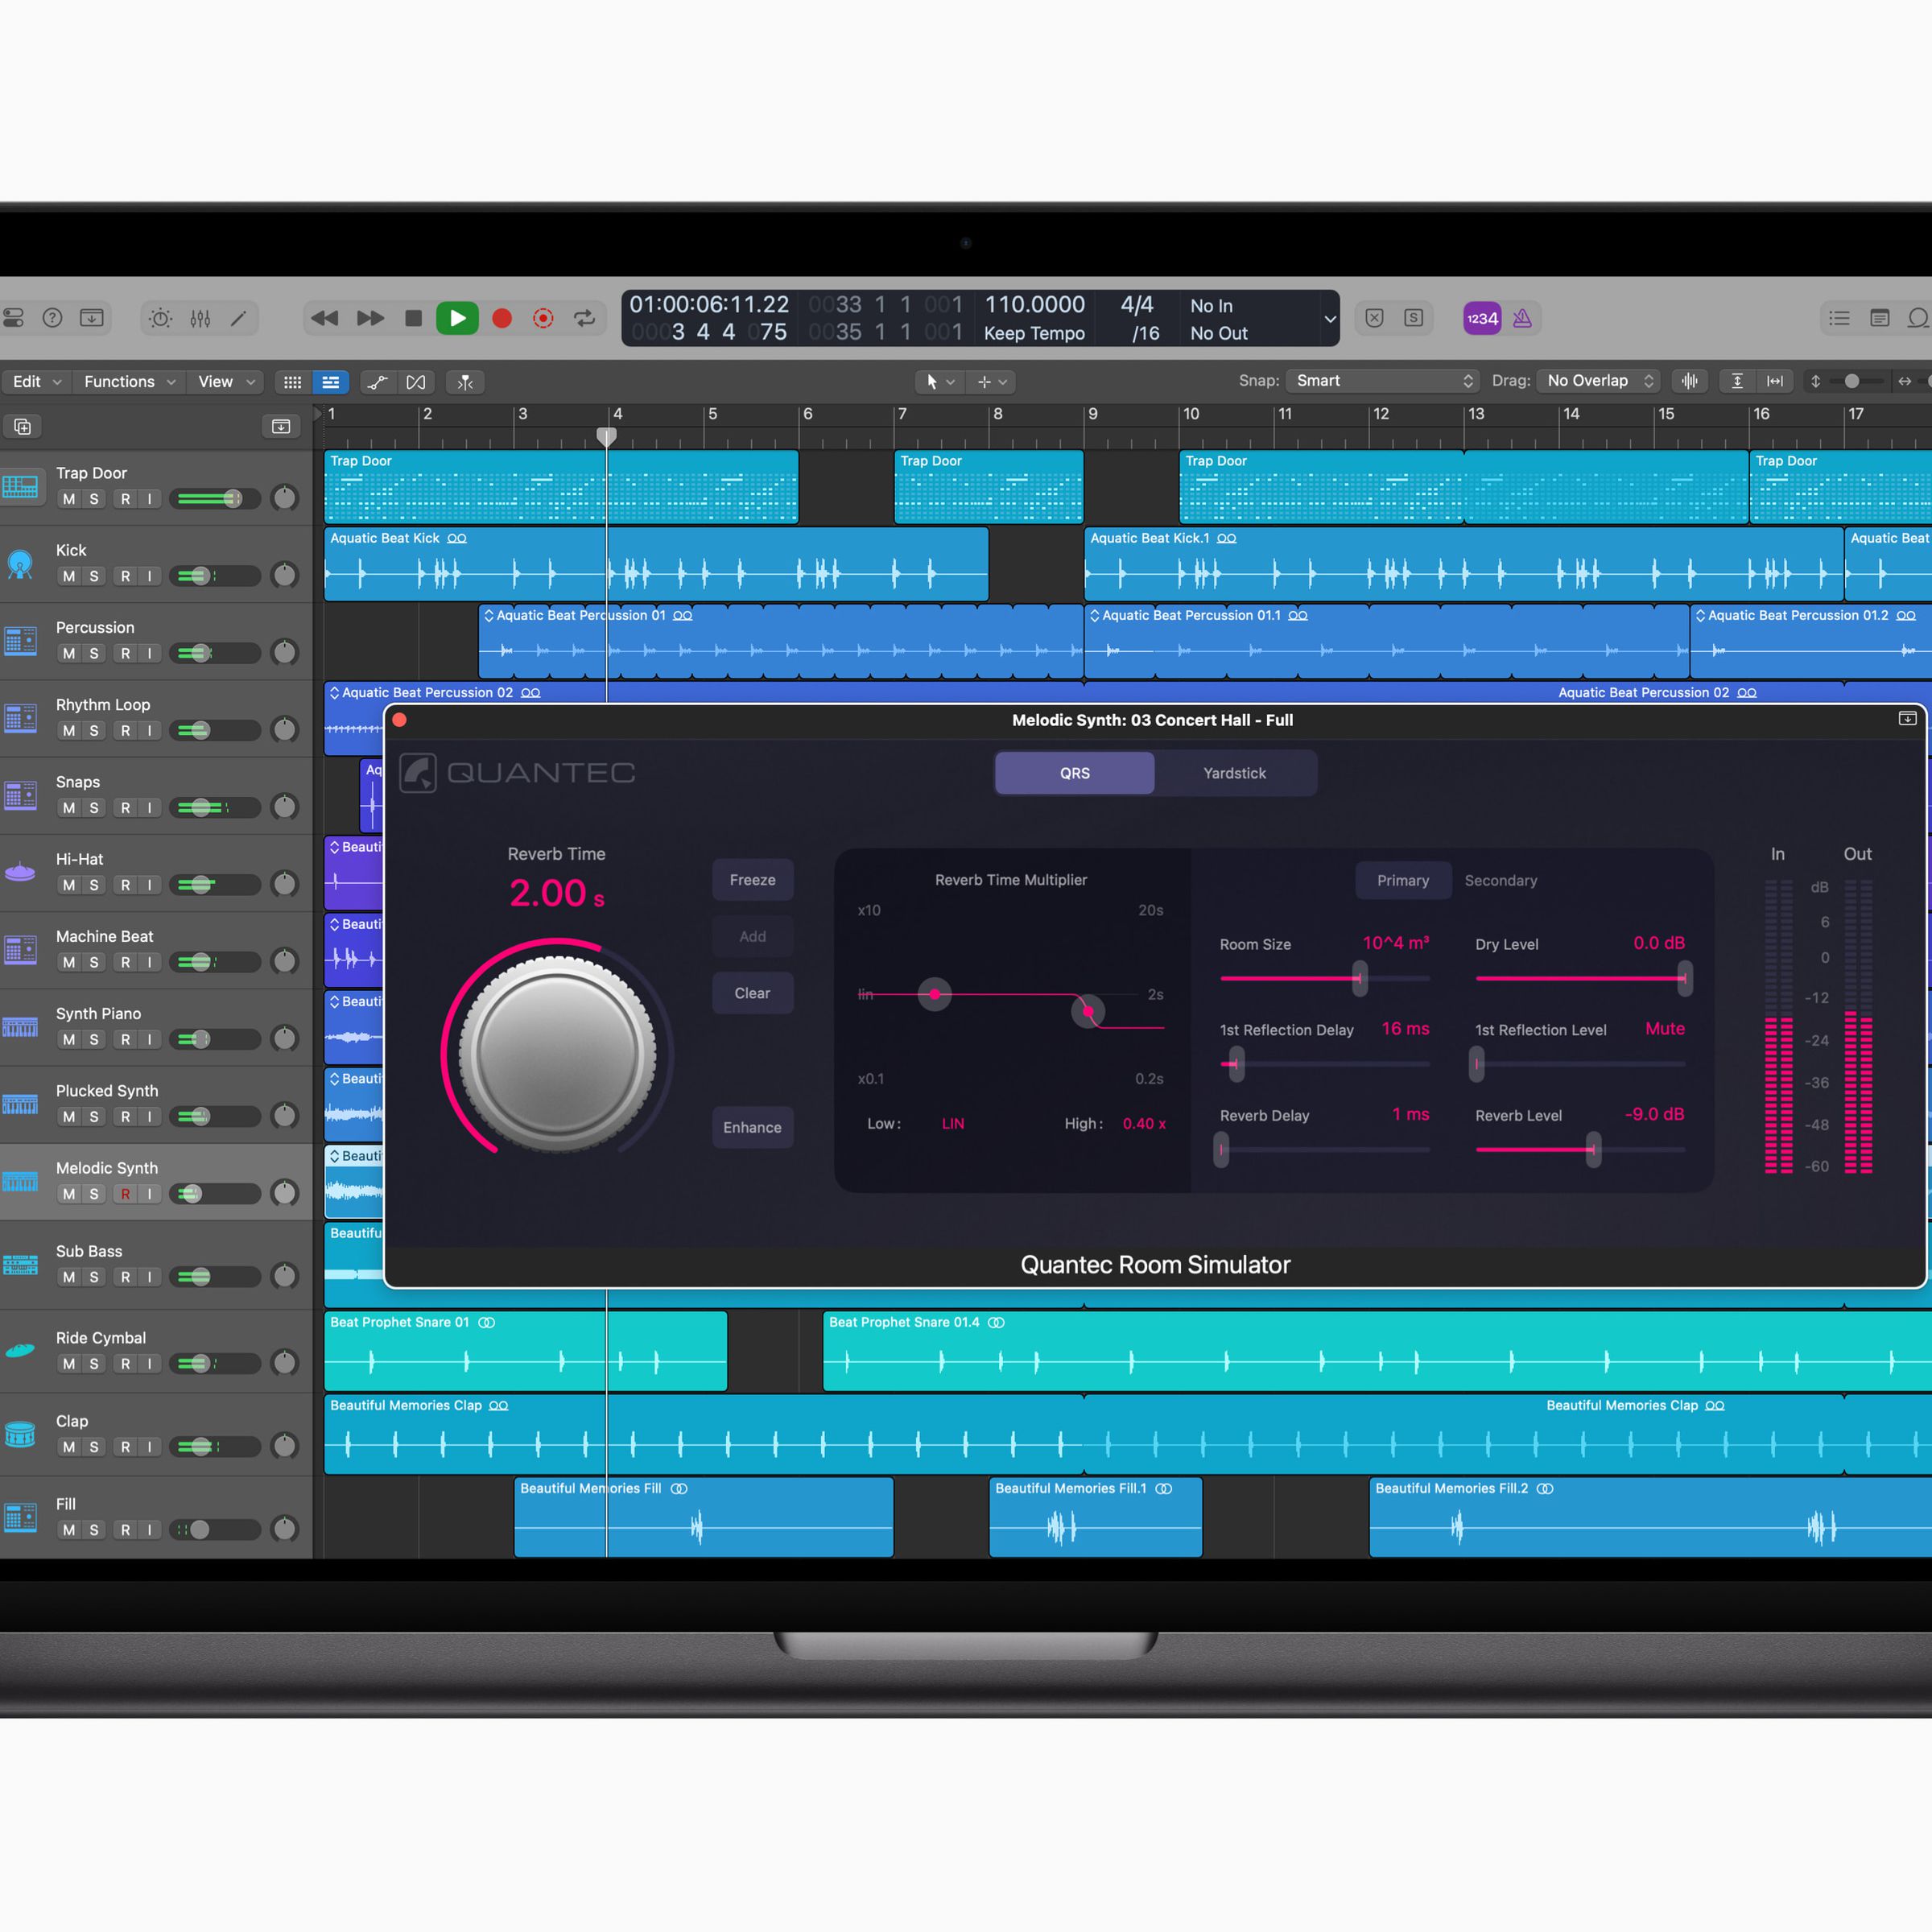Click the Clear button
Image resolution: width=1932 pixels, height=1932 pixels.
click(x=753, y=993)
